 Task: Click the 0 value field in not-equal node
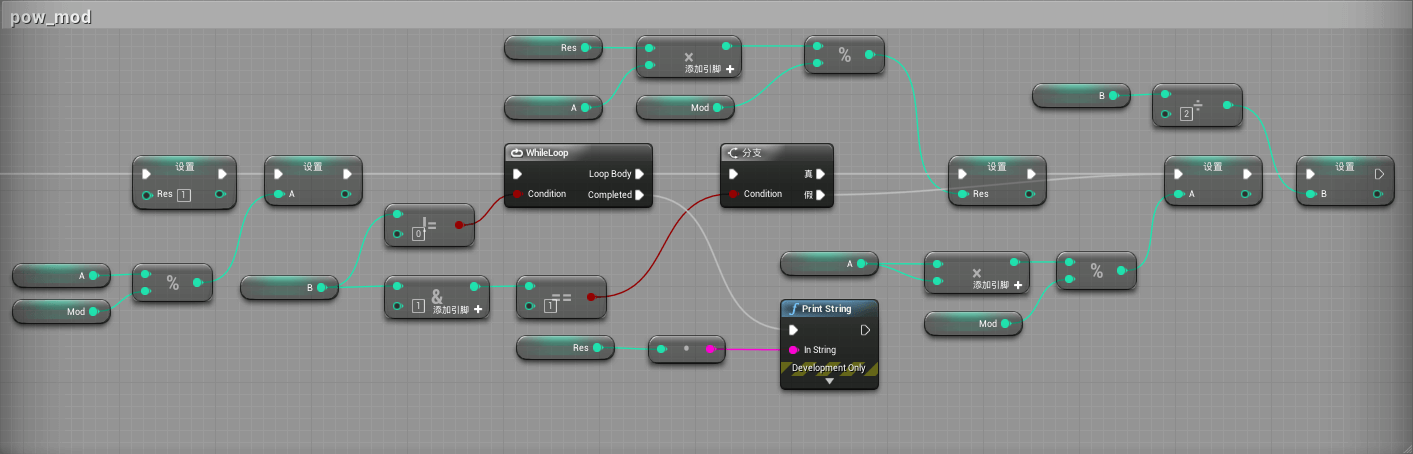click(420, 234)
